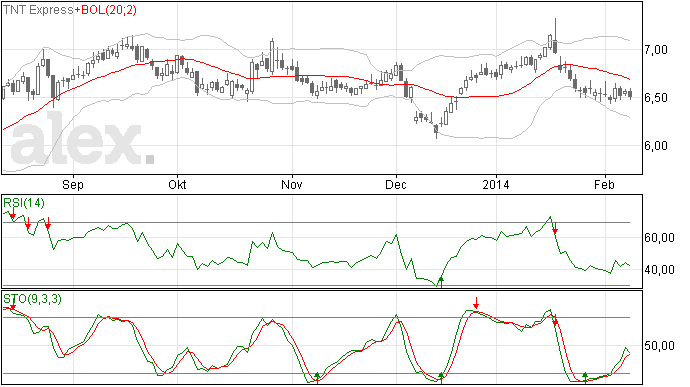690x387 pixels.
Task: Select the 2014 year label
Action: 496,184
